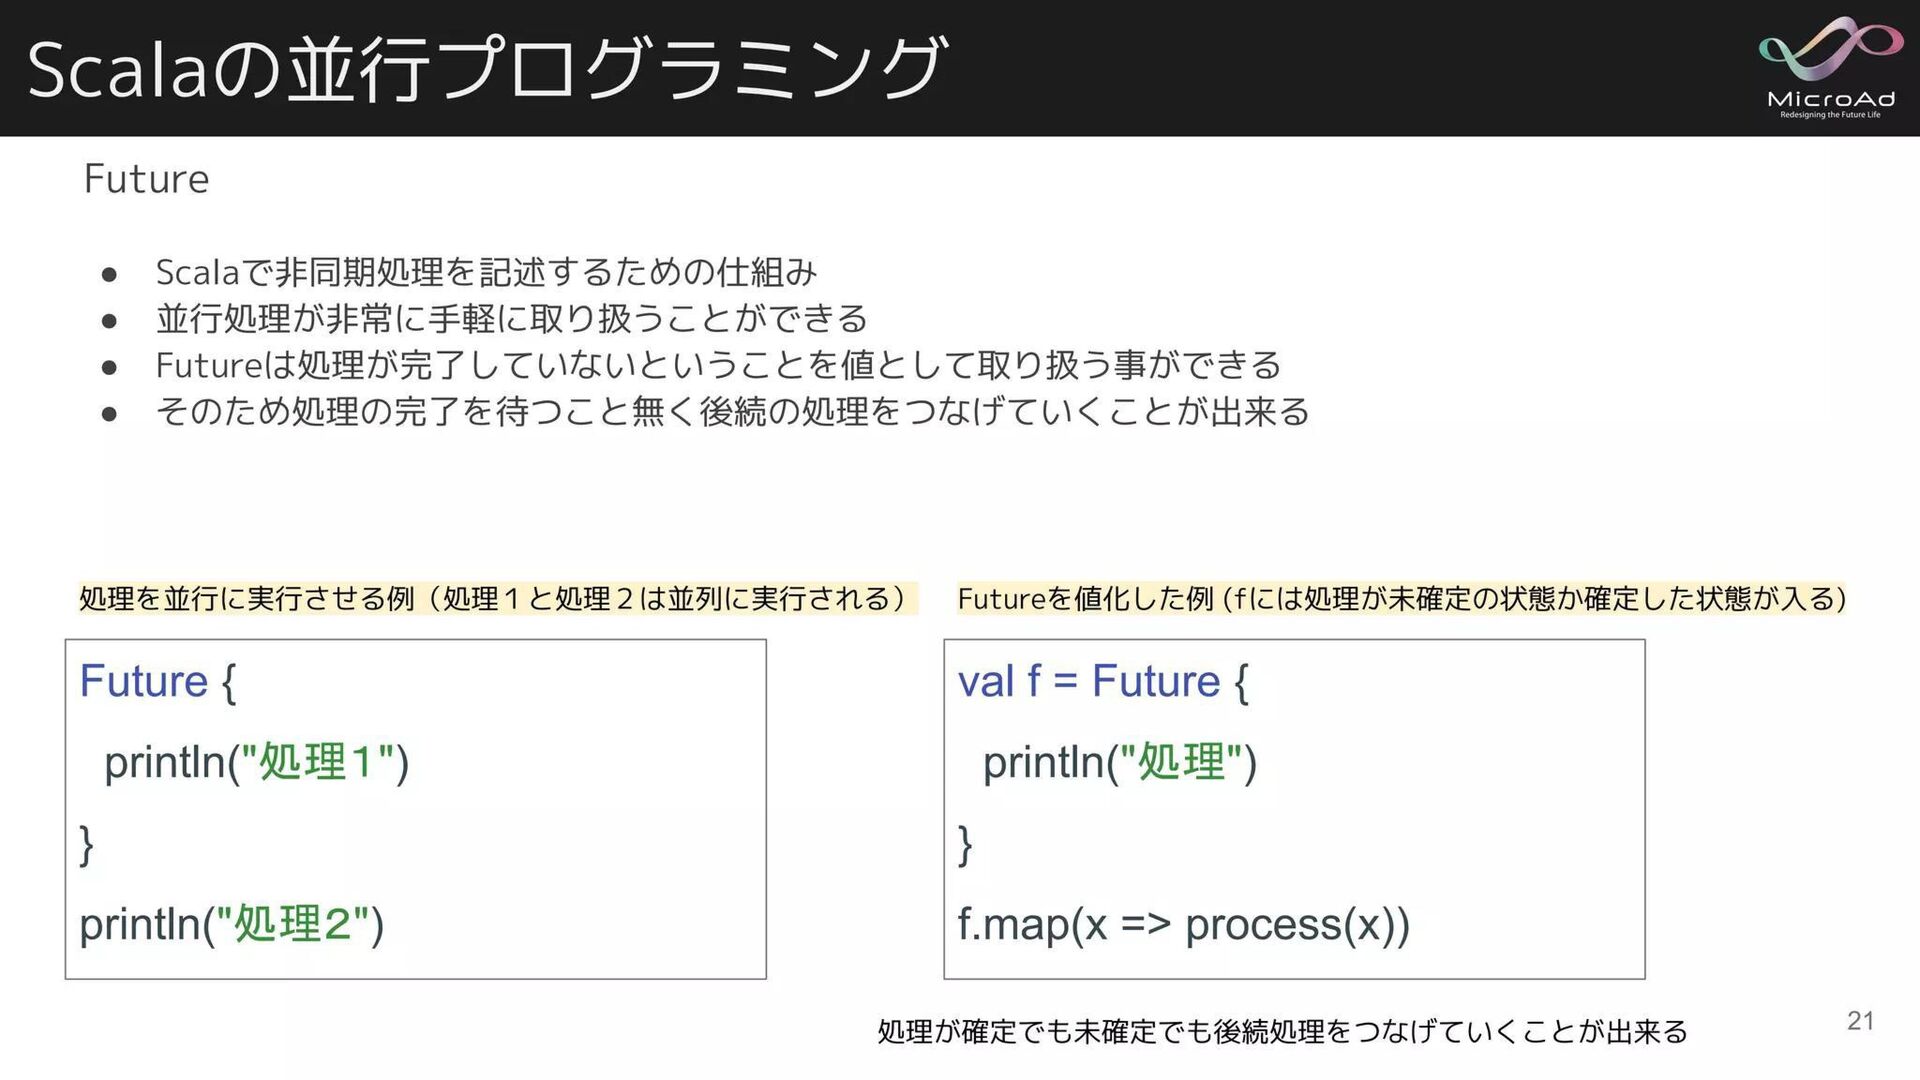Click the Redesigning the Future Life tagline
Screen dimensions: 1920x1080
(1830, 115)
